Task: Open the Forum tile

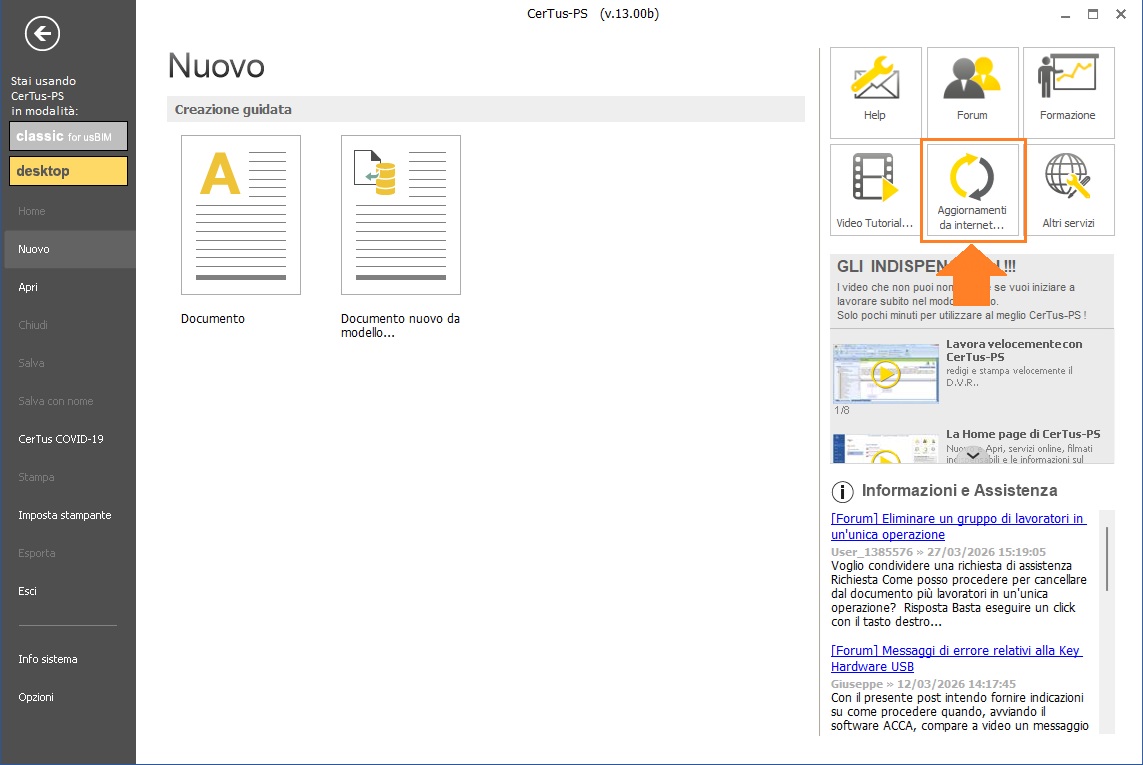Action: [x=972, y=92]
